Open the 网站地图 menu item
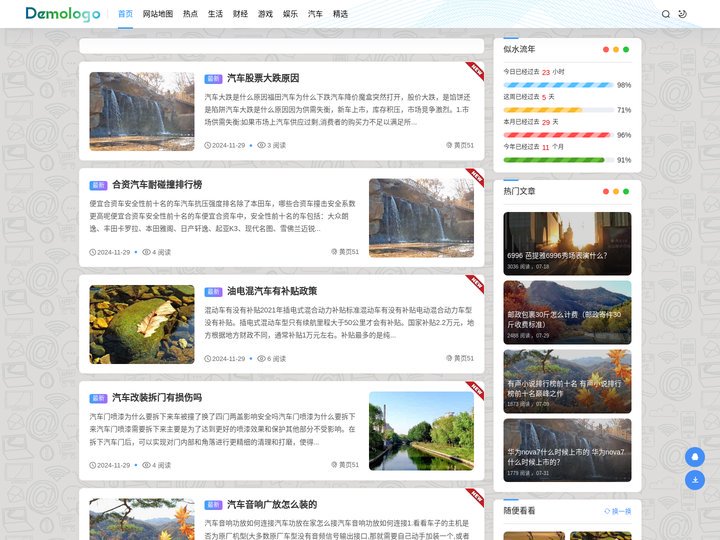Screen dimensions: 720x540 pyautogui.click(x=158, y=14)
